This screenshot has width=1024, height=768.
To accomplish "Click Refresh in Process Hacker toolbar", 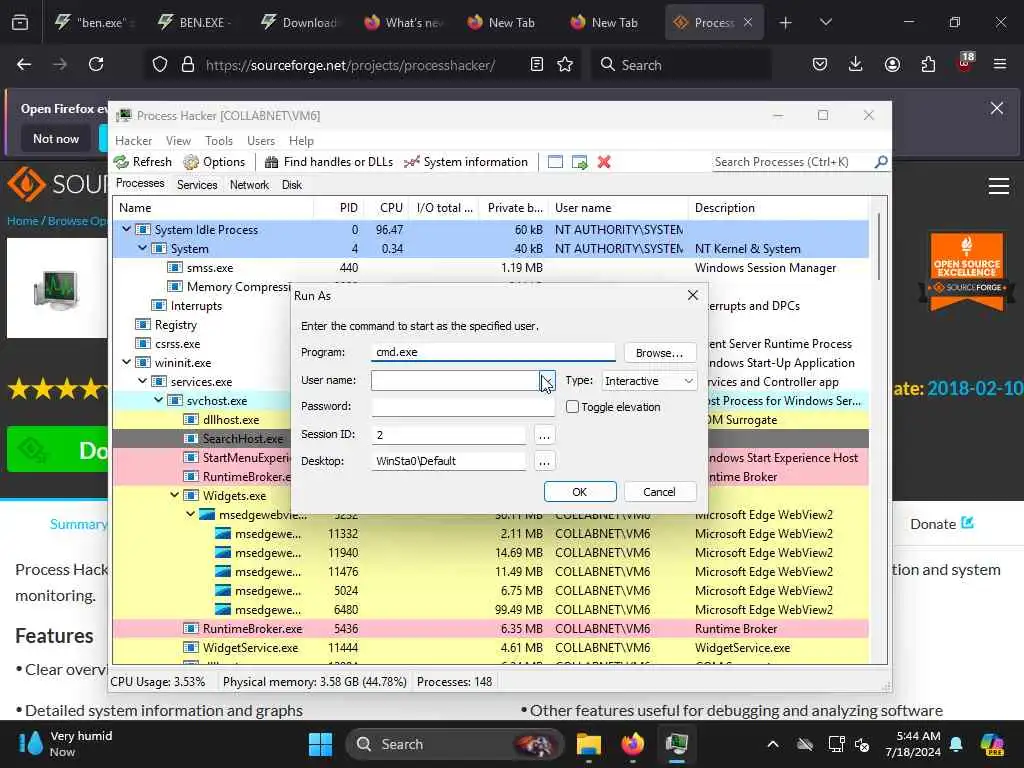I will (143, 162).
